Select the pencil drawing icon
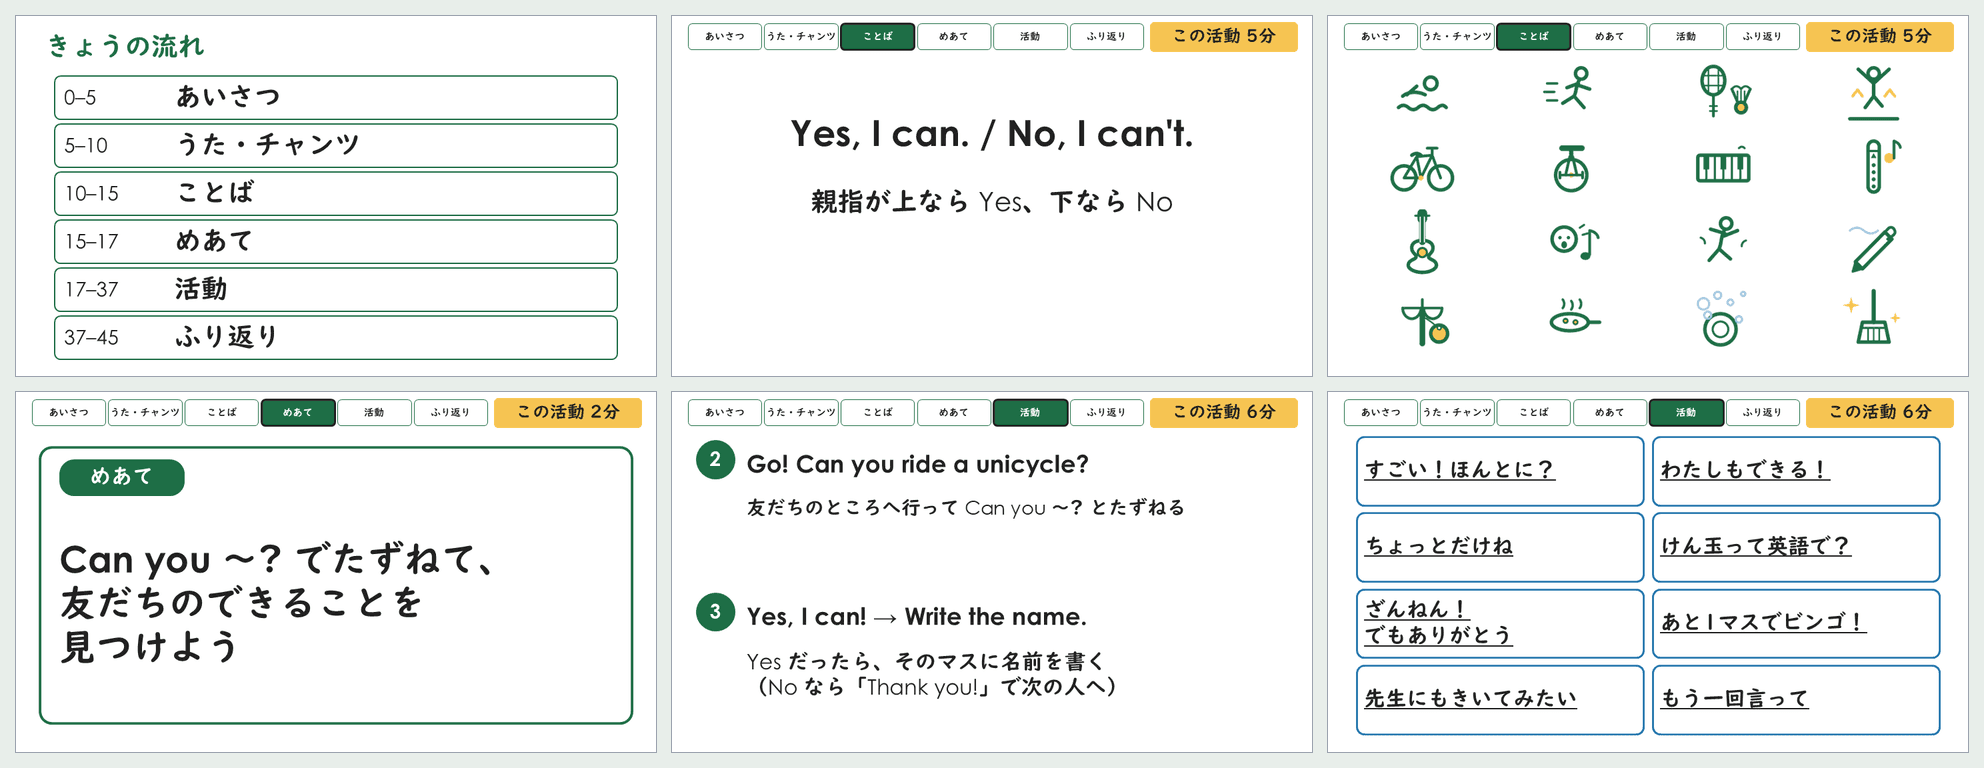The image size is (1984, 768). tap(1872, 247)
